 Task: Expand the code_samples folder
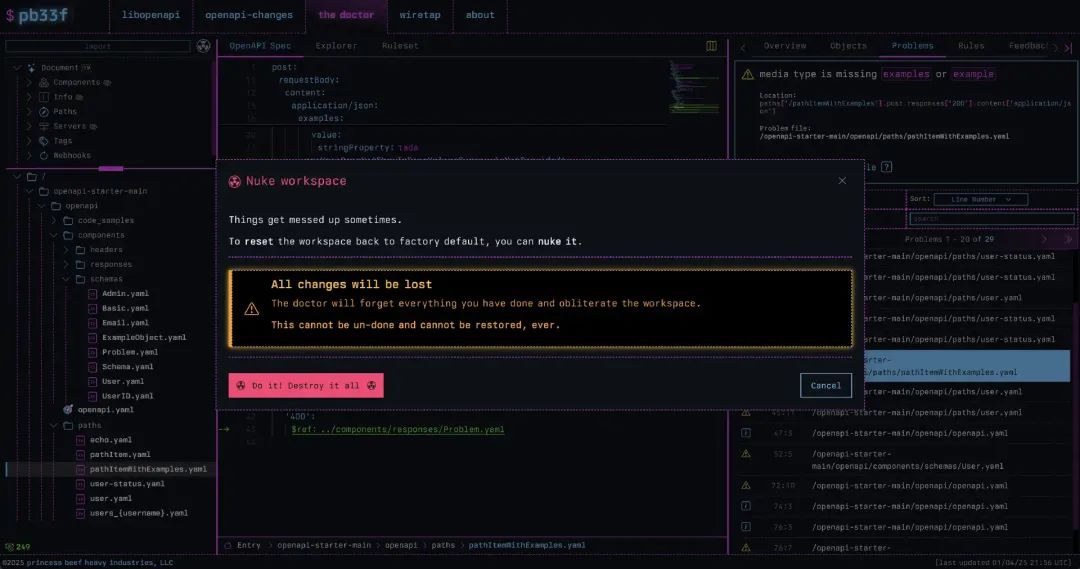54,221
